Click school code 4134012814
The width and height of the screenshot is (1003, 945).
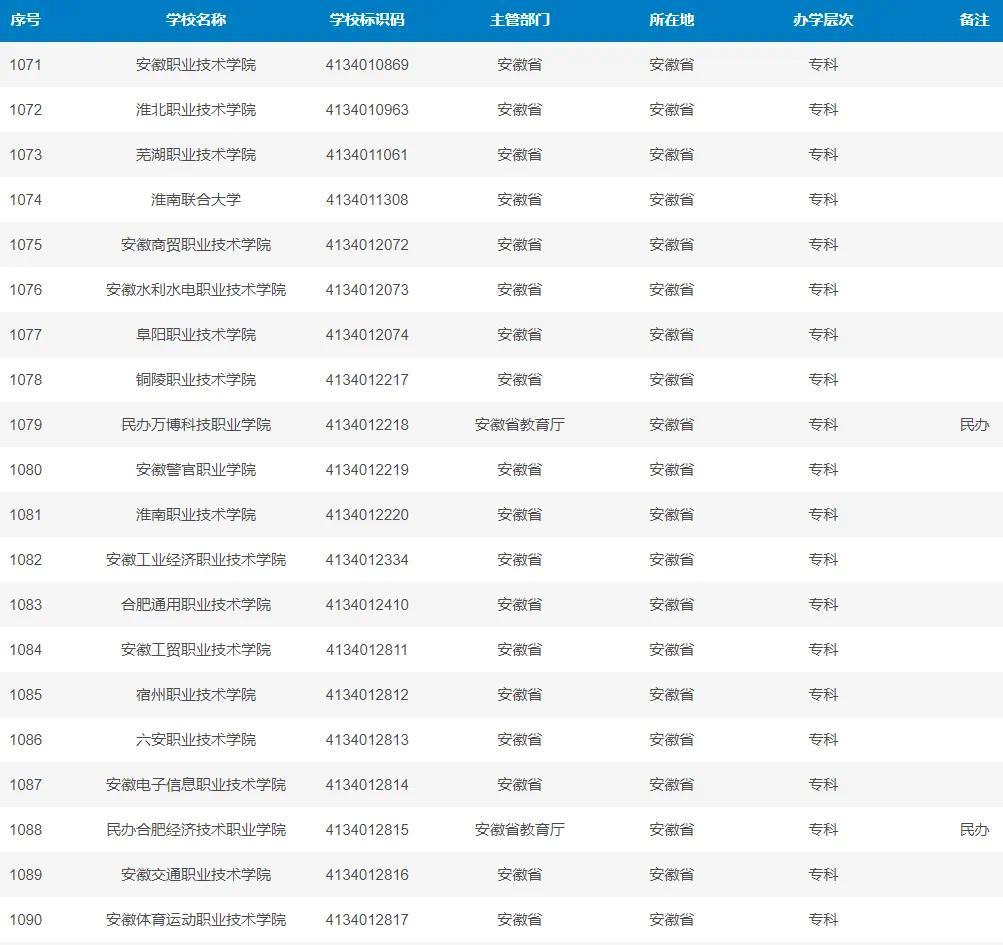coord(367,784)
